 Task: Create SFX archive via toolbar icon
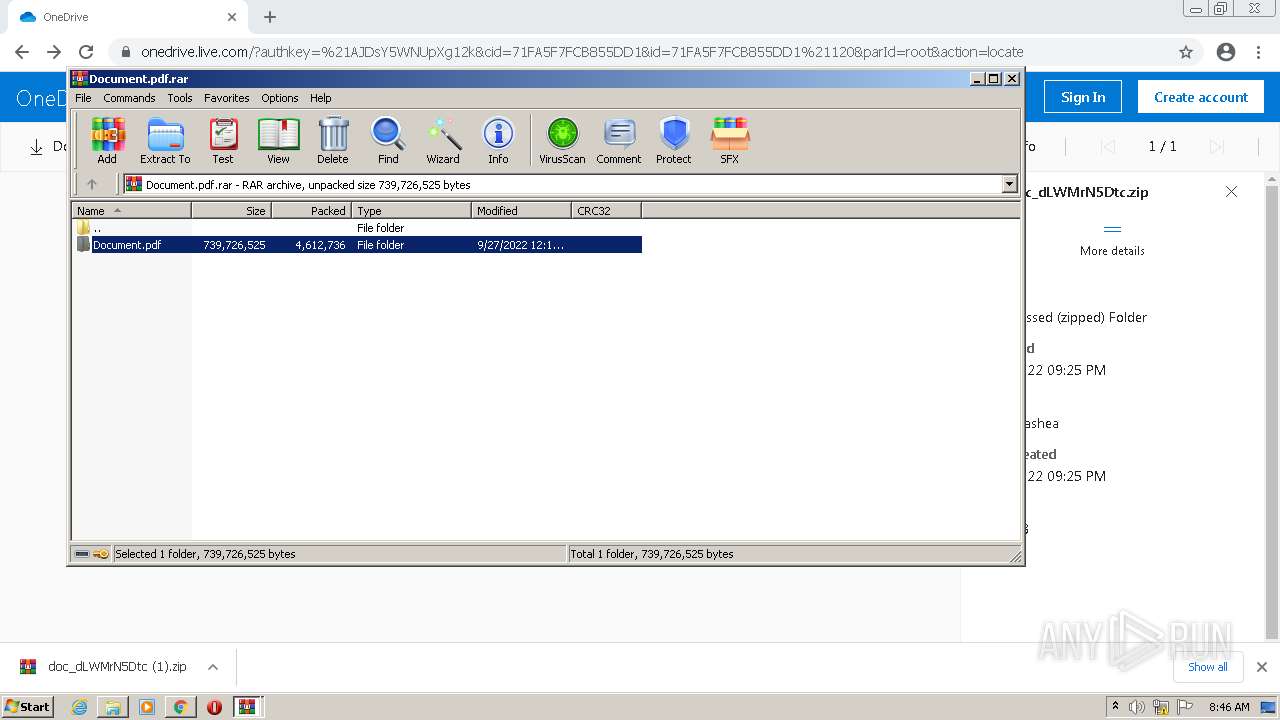click(x=730, y=140)
